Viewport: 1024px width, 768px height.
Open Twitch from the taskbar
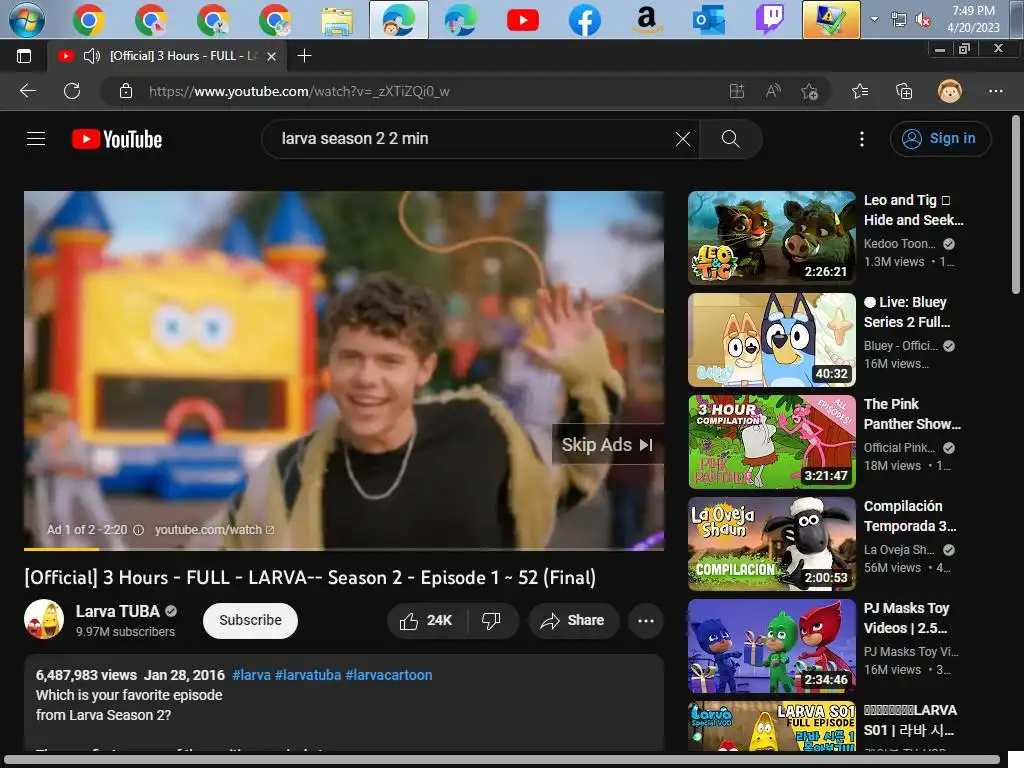coord(770,20)
